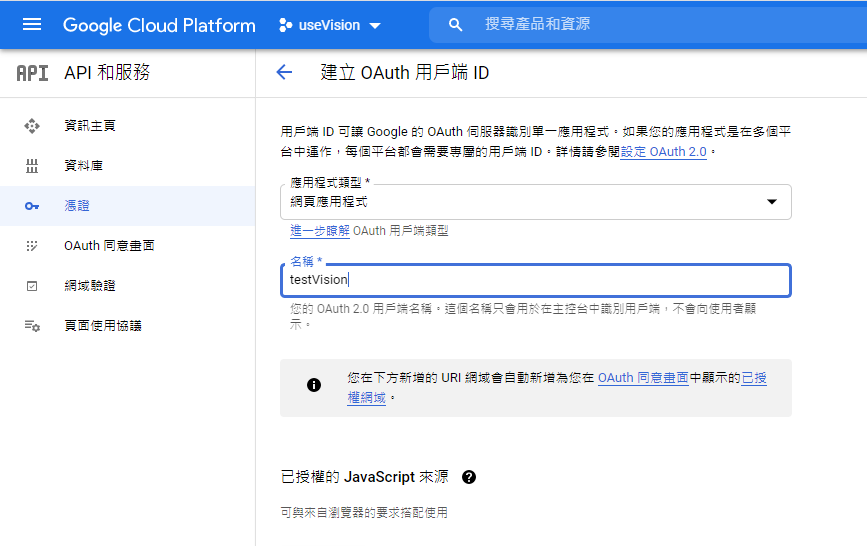Click the info icon in the notice box

(x=314, y=385)
